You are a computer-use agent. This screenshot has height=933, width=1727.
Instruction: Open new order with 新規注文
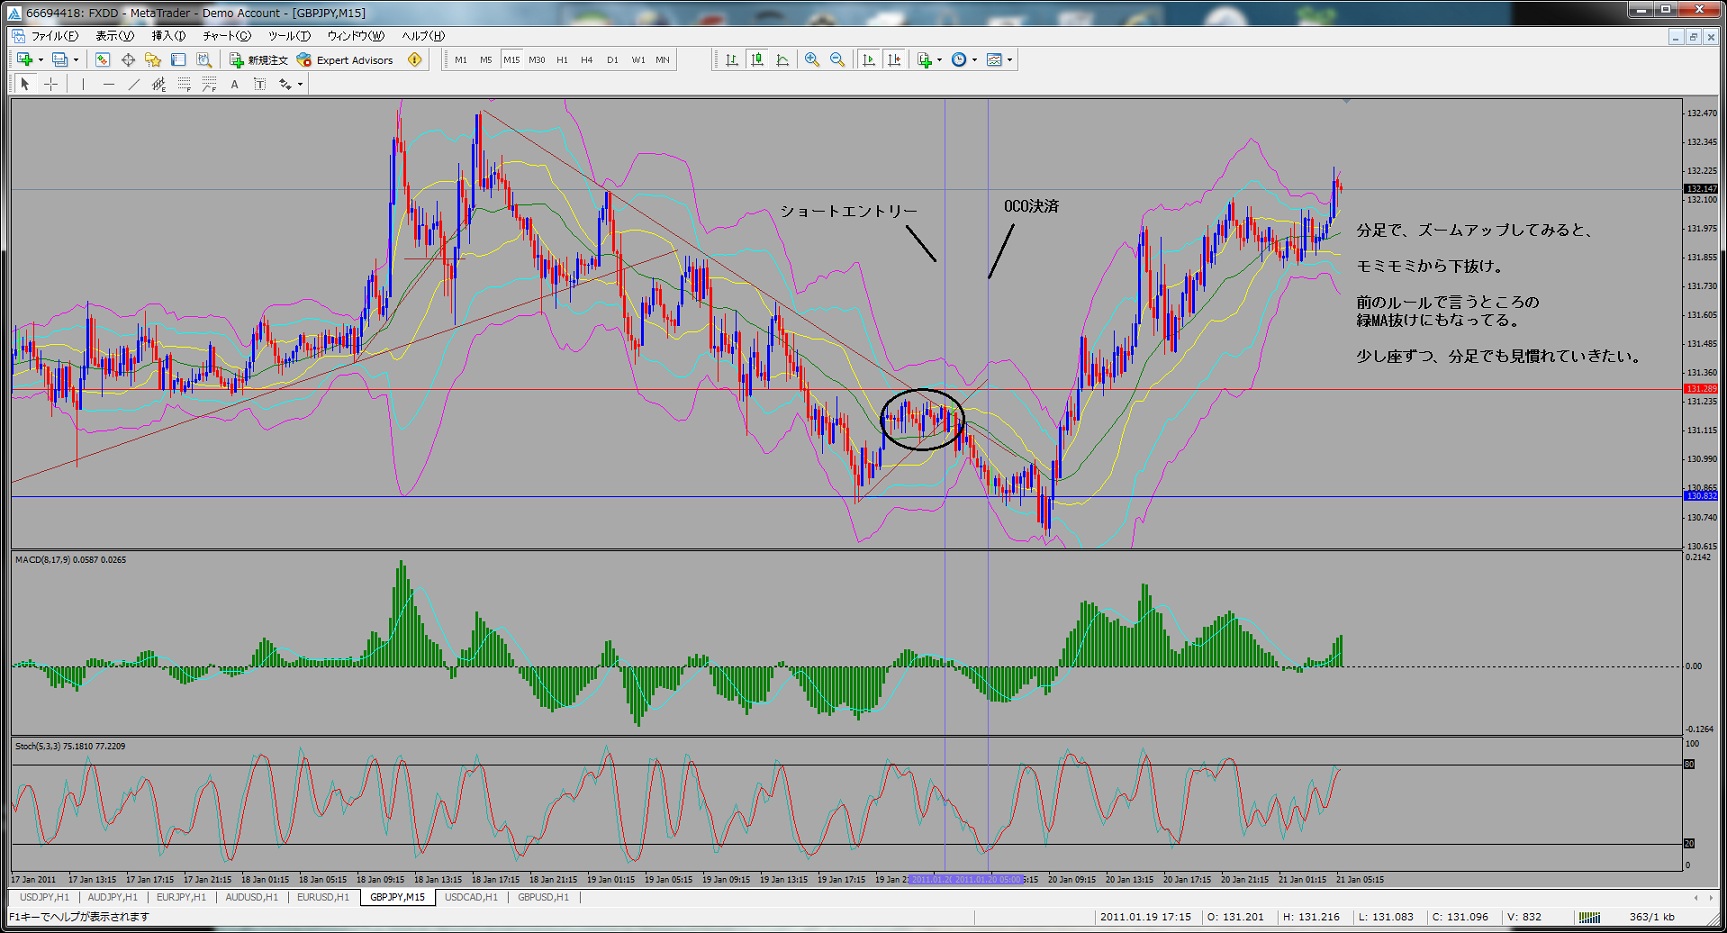pos(258,60)
